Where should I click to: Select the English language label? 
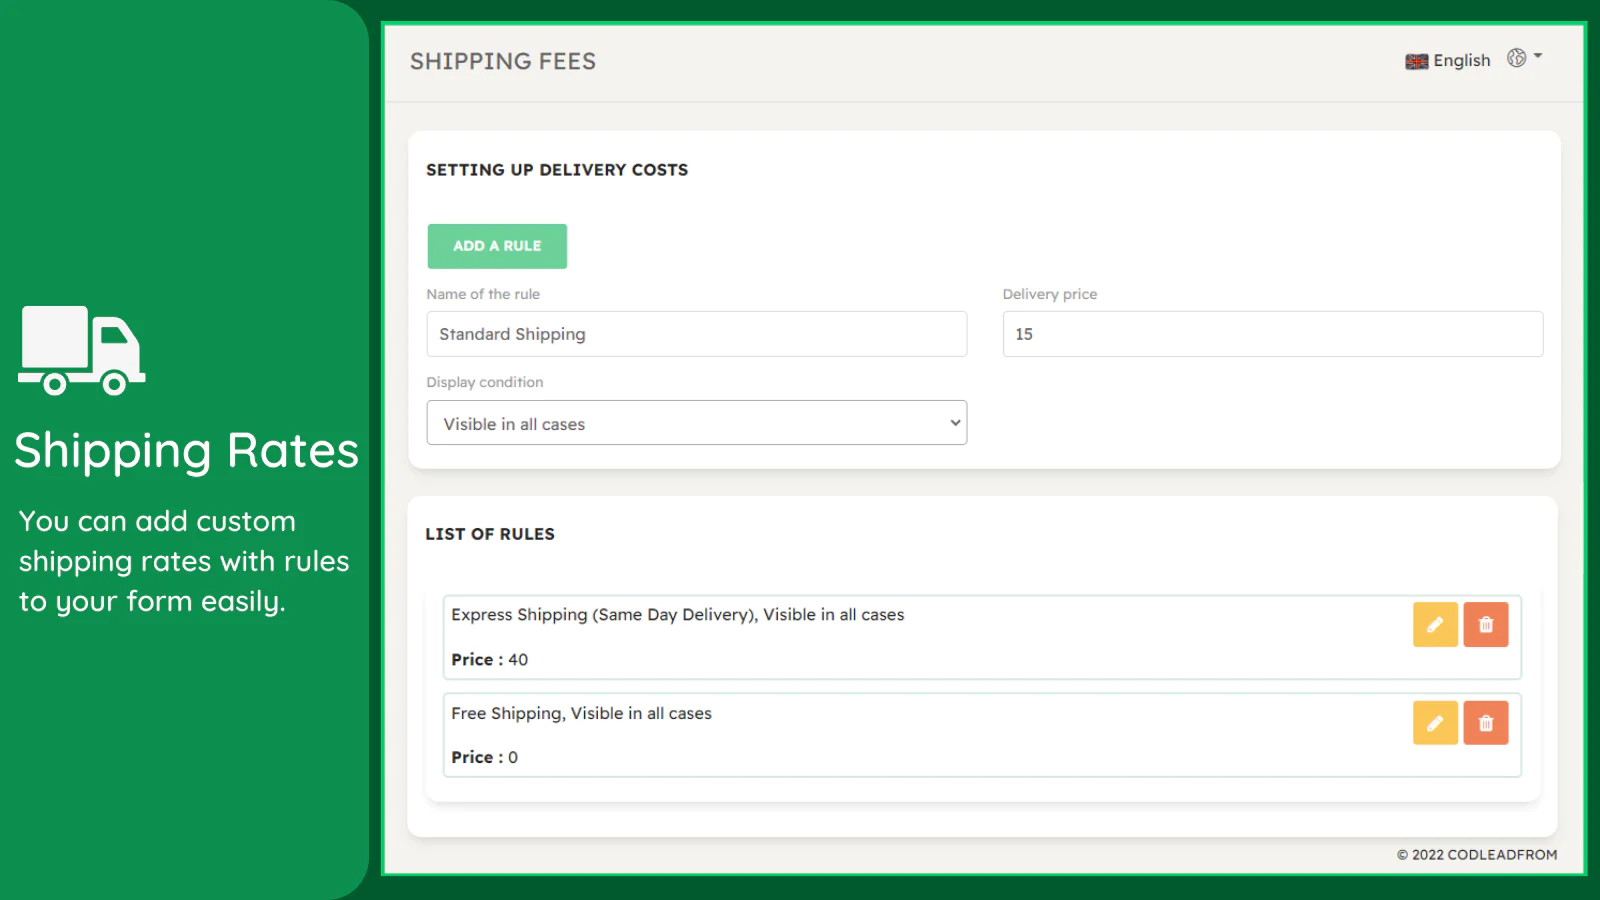pos(1462,61)
